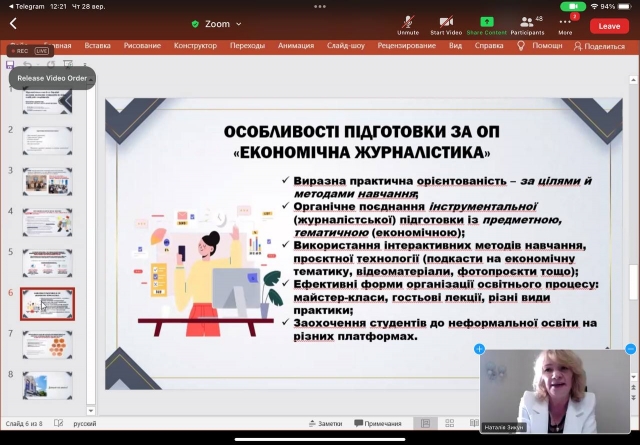Click the slide area vertical scrollbar thumb
The width and height of the screenshot is (640, 445).
pos(633,282)
